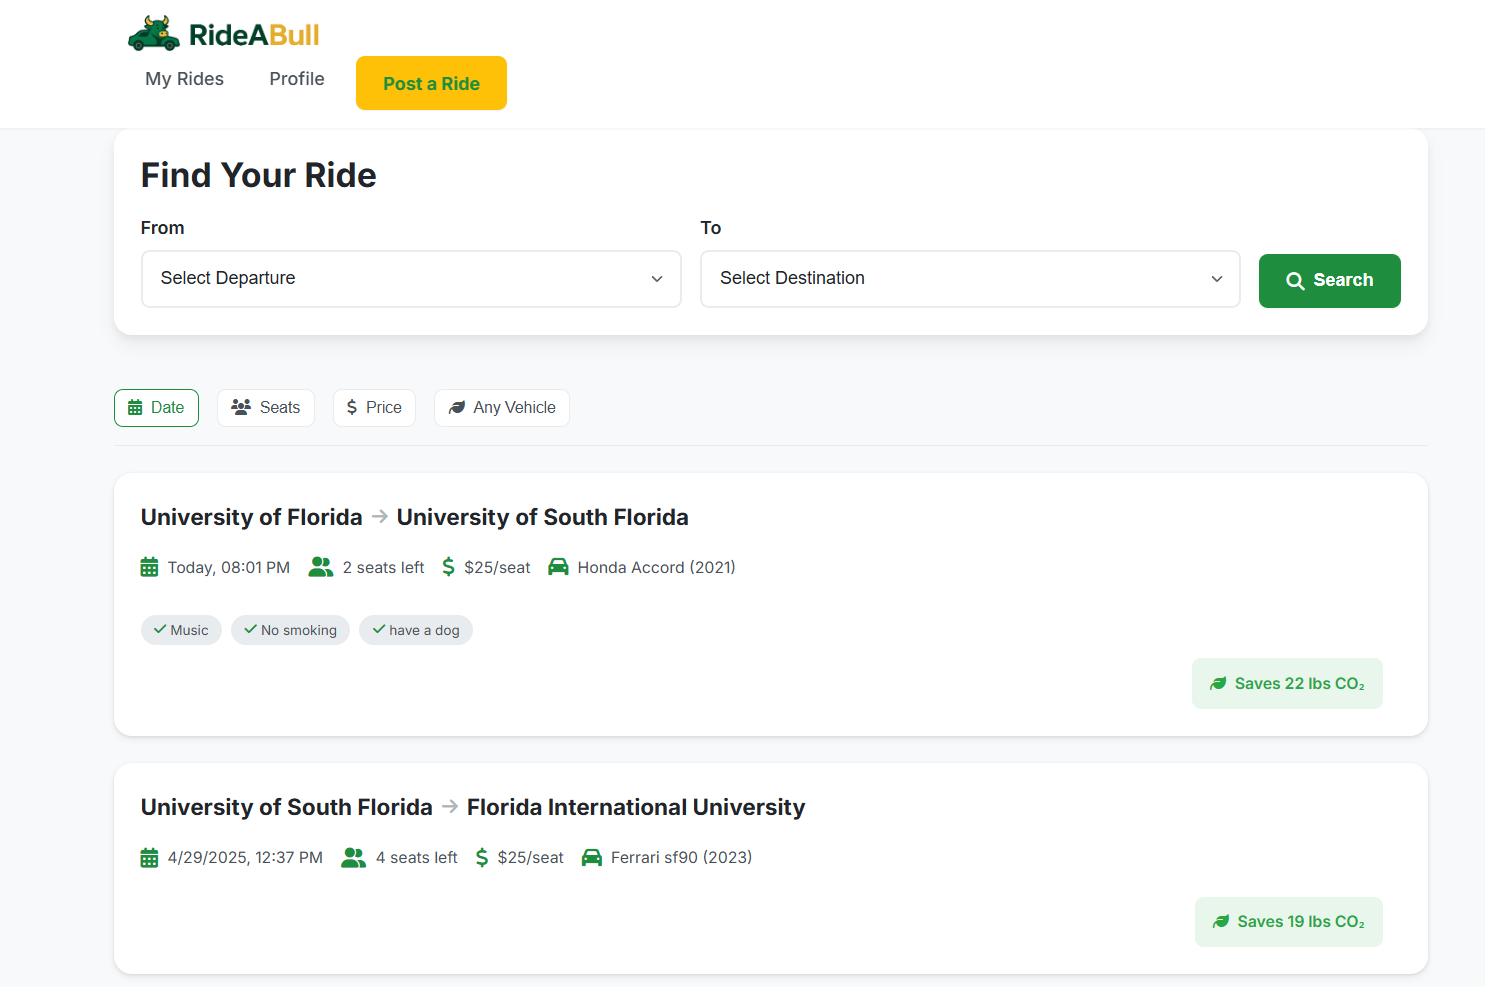The height and width of the screenshot is (987, 1485).
Task: Toggle the Seats filter chip
Action: pos(266,408)
